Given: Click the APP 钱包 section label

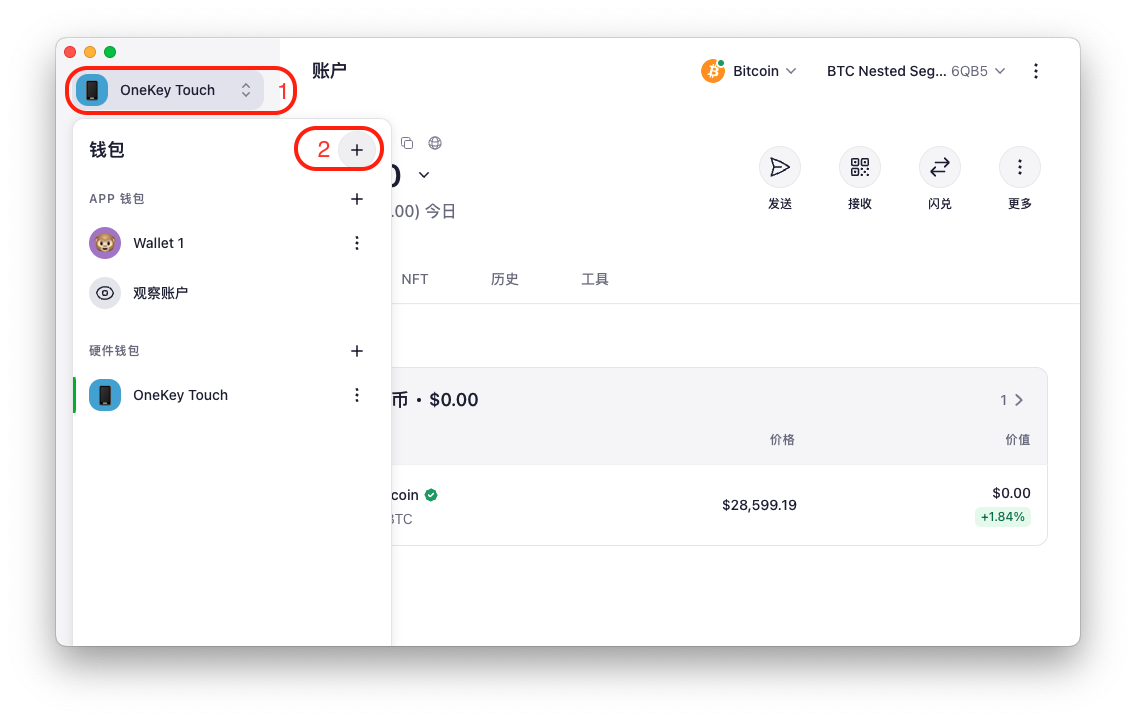Looking at the screenshot, I should pyautogui.click(x=117, y=199).
